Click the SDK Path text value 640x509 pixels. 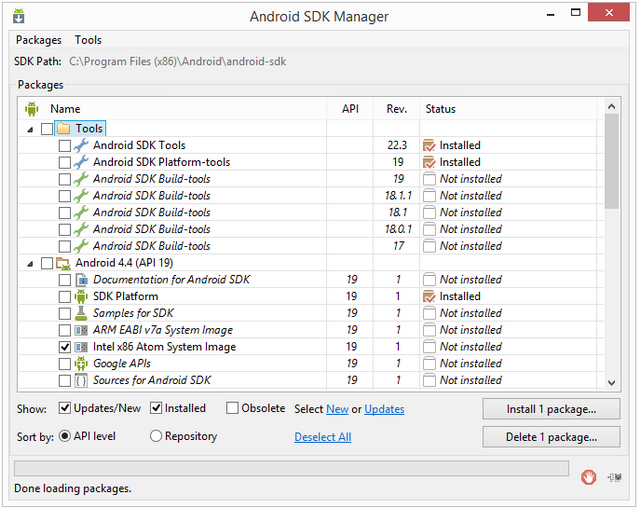pos(177,62)
